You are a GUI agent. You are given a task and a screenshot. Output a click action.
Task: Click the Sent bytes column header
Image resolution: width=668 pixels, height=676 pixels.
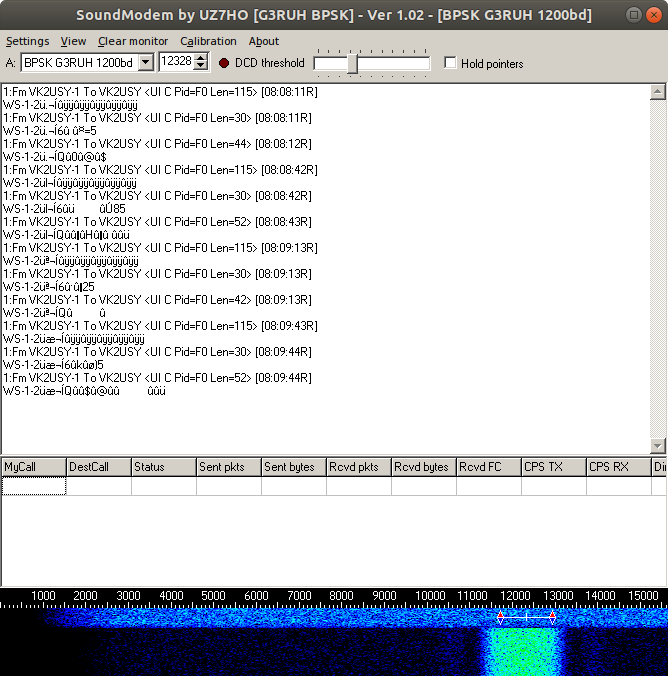point(294,467)
